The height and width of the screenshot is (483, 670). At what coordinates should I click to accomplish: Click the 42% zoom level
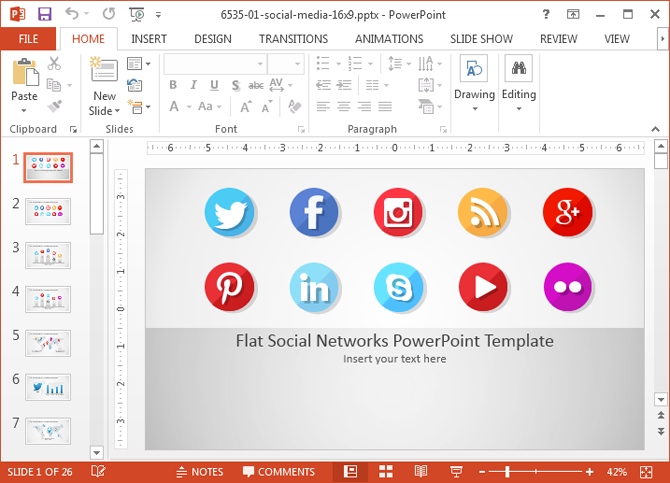[x=617, y=472]
